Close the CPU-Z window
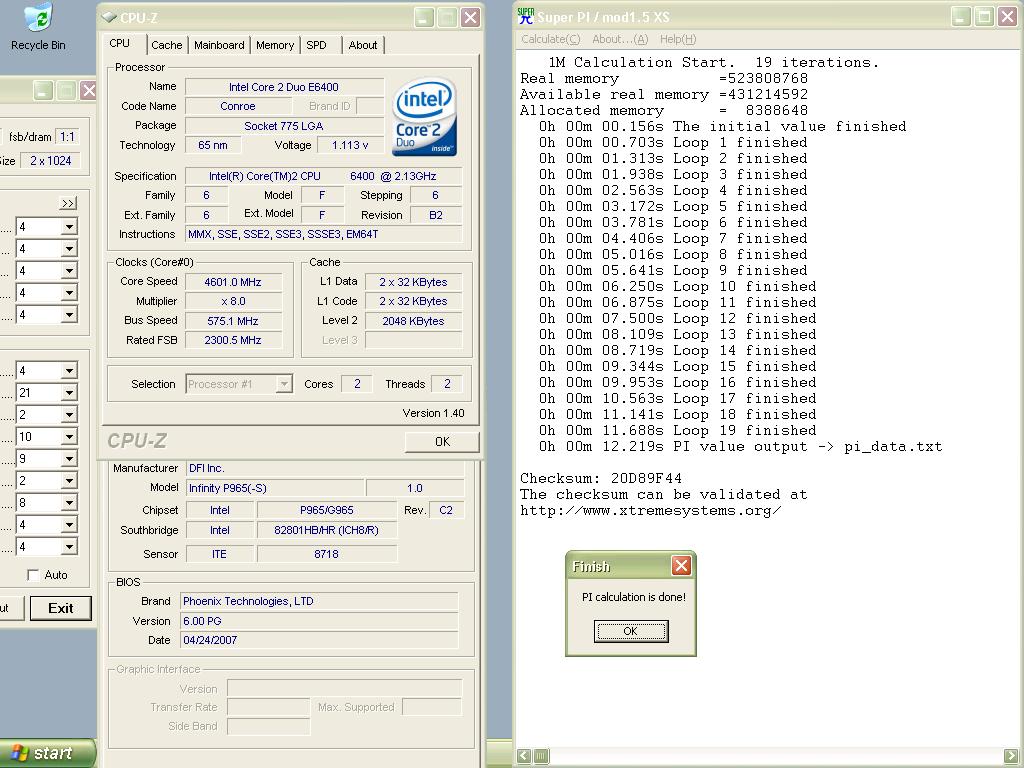1024x768 pixels. click(470, 18)
